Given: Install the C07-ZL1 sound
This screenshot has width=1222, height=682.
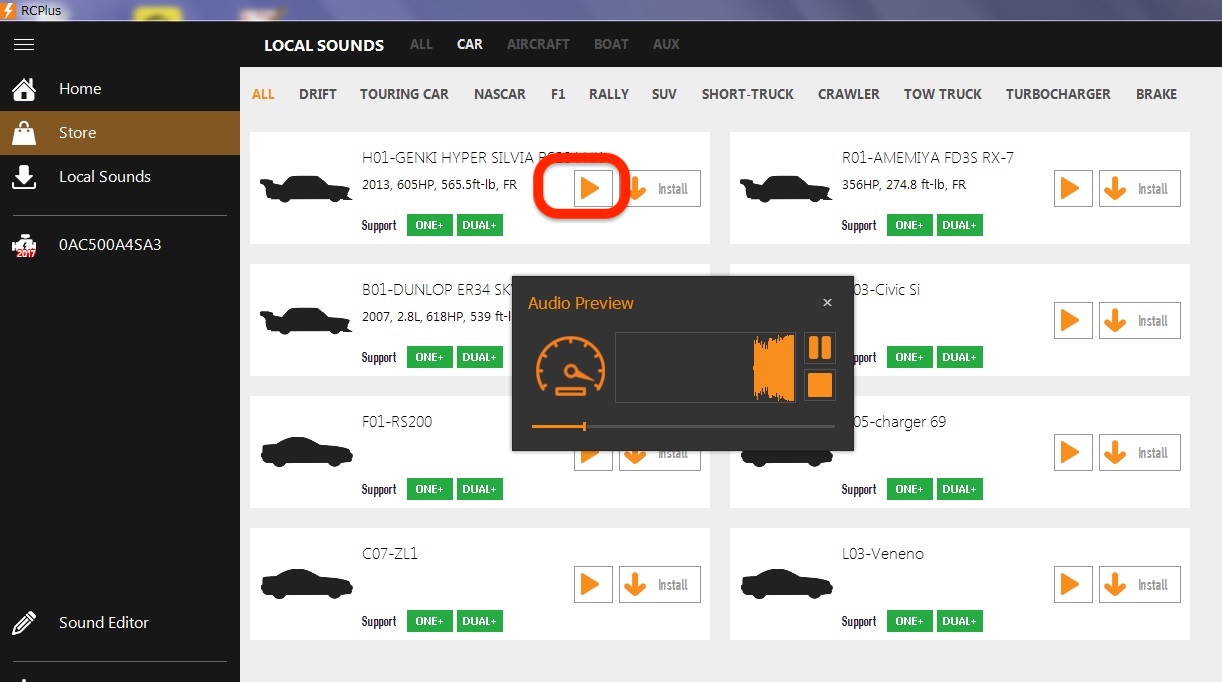Looking at the screenshot, I should pos(659,585).
